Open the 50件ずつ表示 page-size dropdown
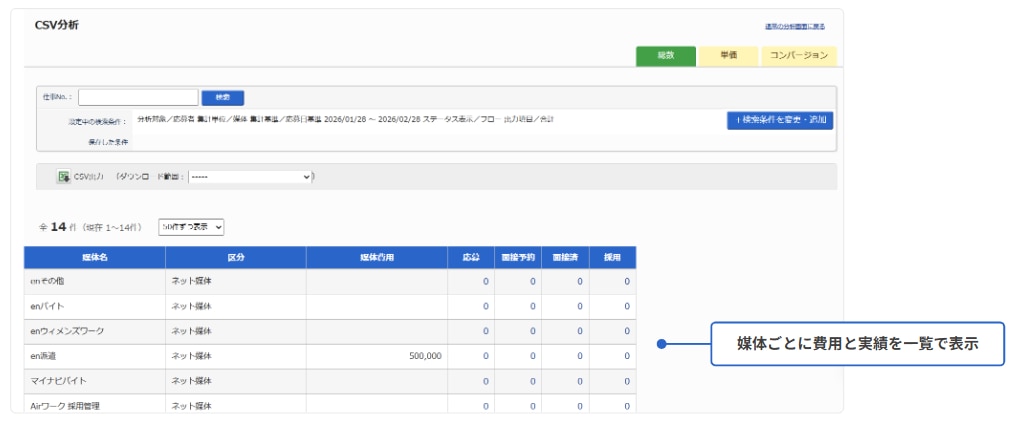This screenshot has width=1012, height=427. [191, 227]
